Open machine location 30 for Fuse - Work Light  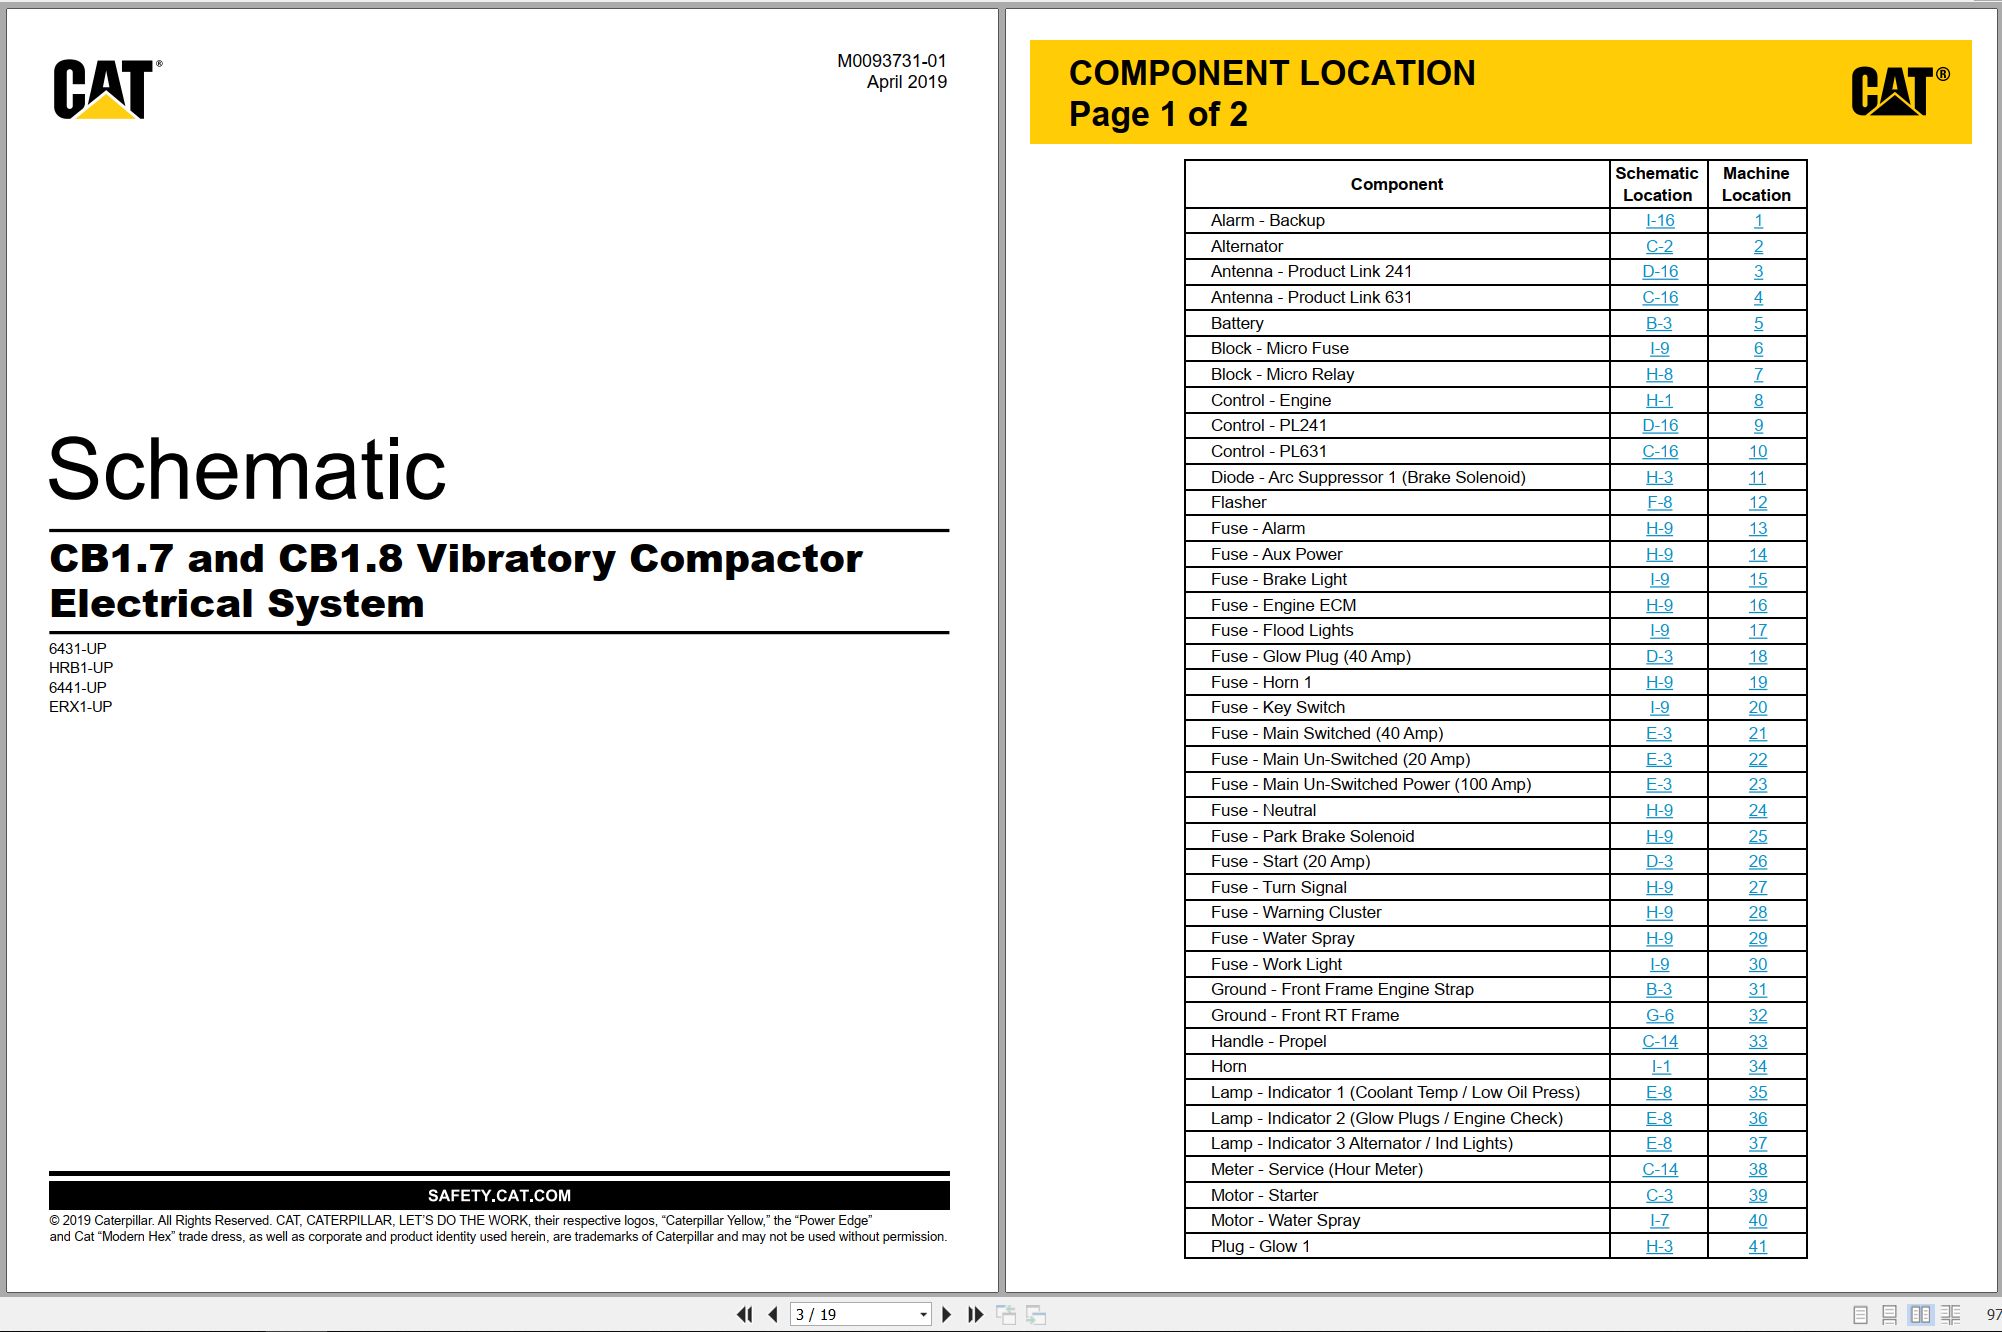[1758, 964]
